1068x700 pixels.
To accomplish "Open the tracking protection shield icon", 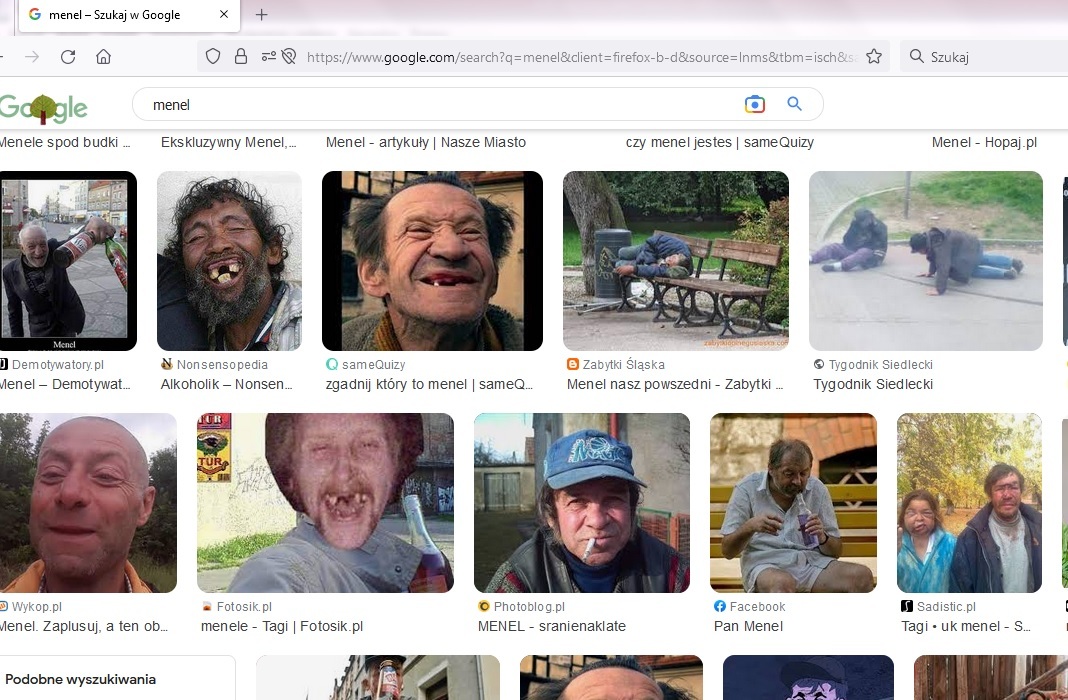I will coord(212,57).
